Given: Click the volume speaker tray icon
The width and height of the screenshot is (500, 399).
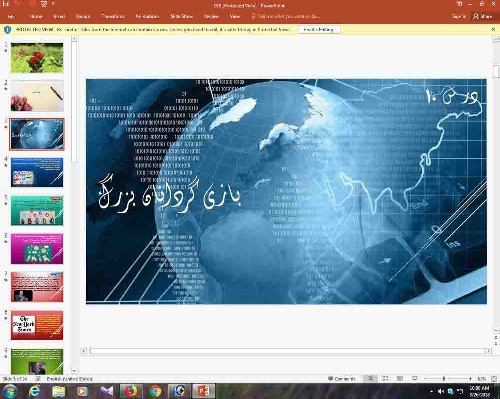Looking at the screenshot, I should 441,391.
